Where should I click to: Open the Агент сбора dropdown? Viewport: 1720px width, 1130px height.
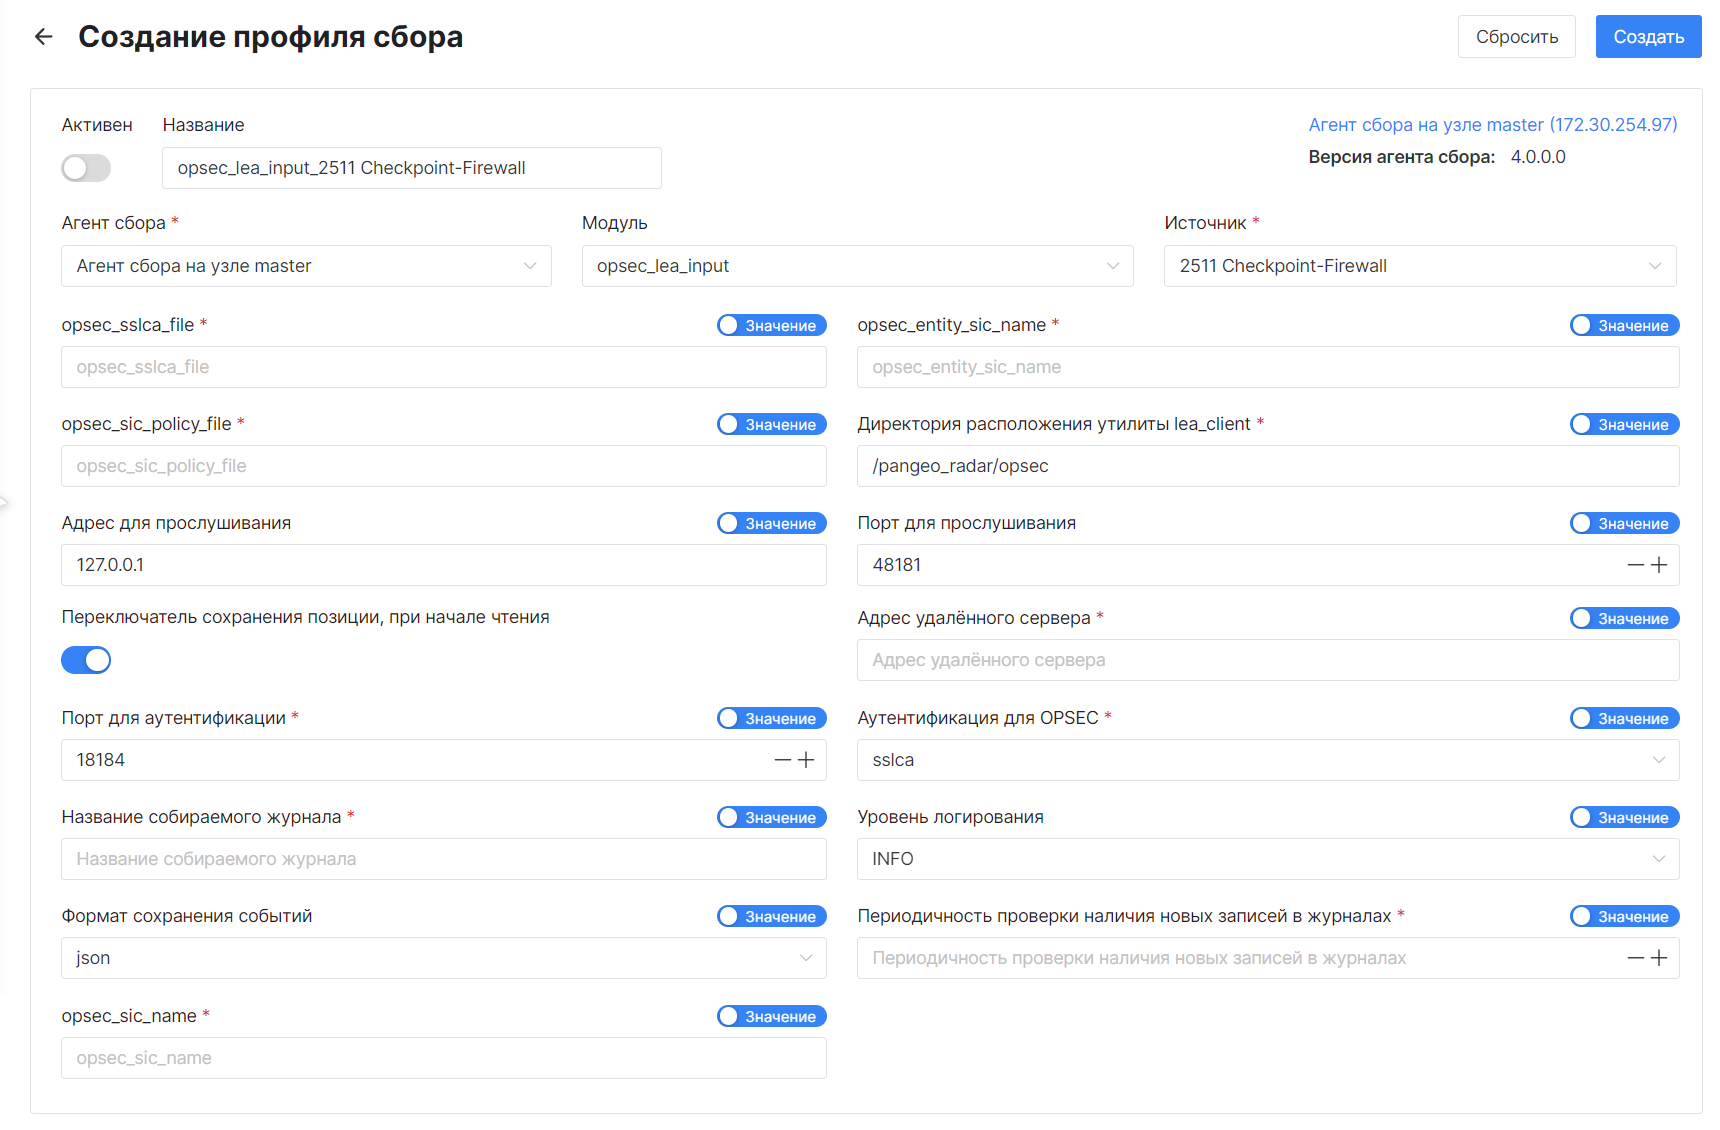(306, 266)
